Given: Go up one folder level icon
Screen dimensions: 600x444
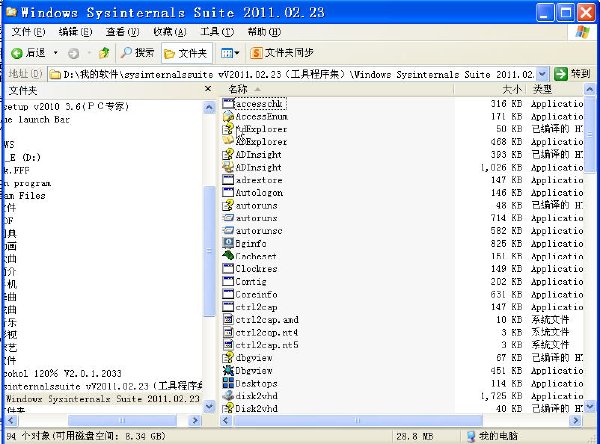Looking at the screenshot, I should tap(104, 53).
